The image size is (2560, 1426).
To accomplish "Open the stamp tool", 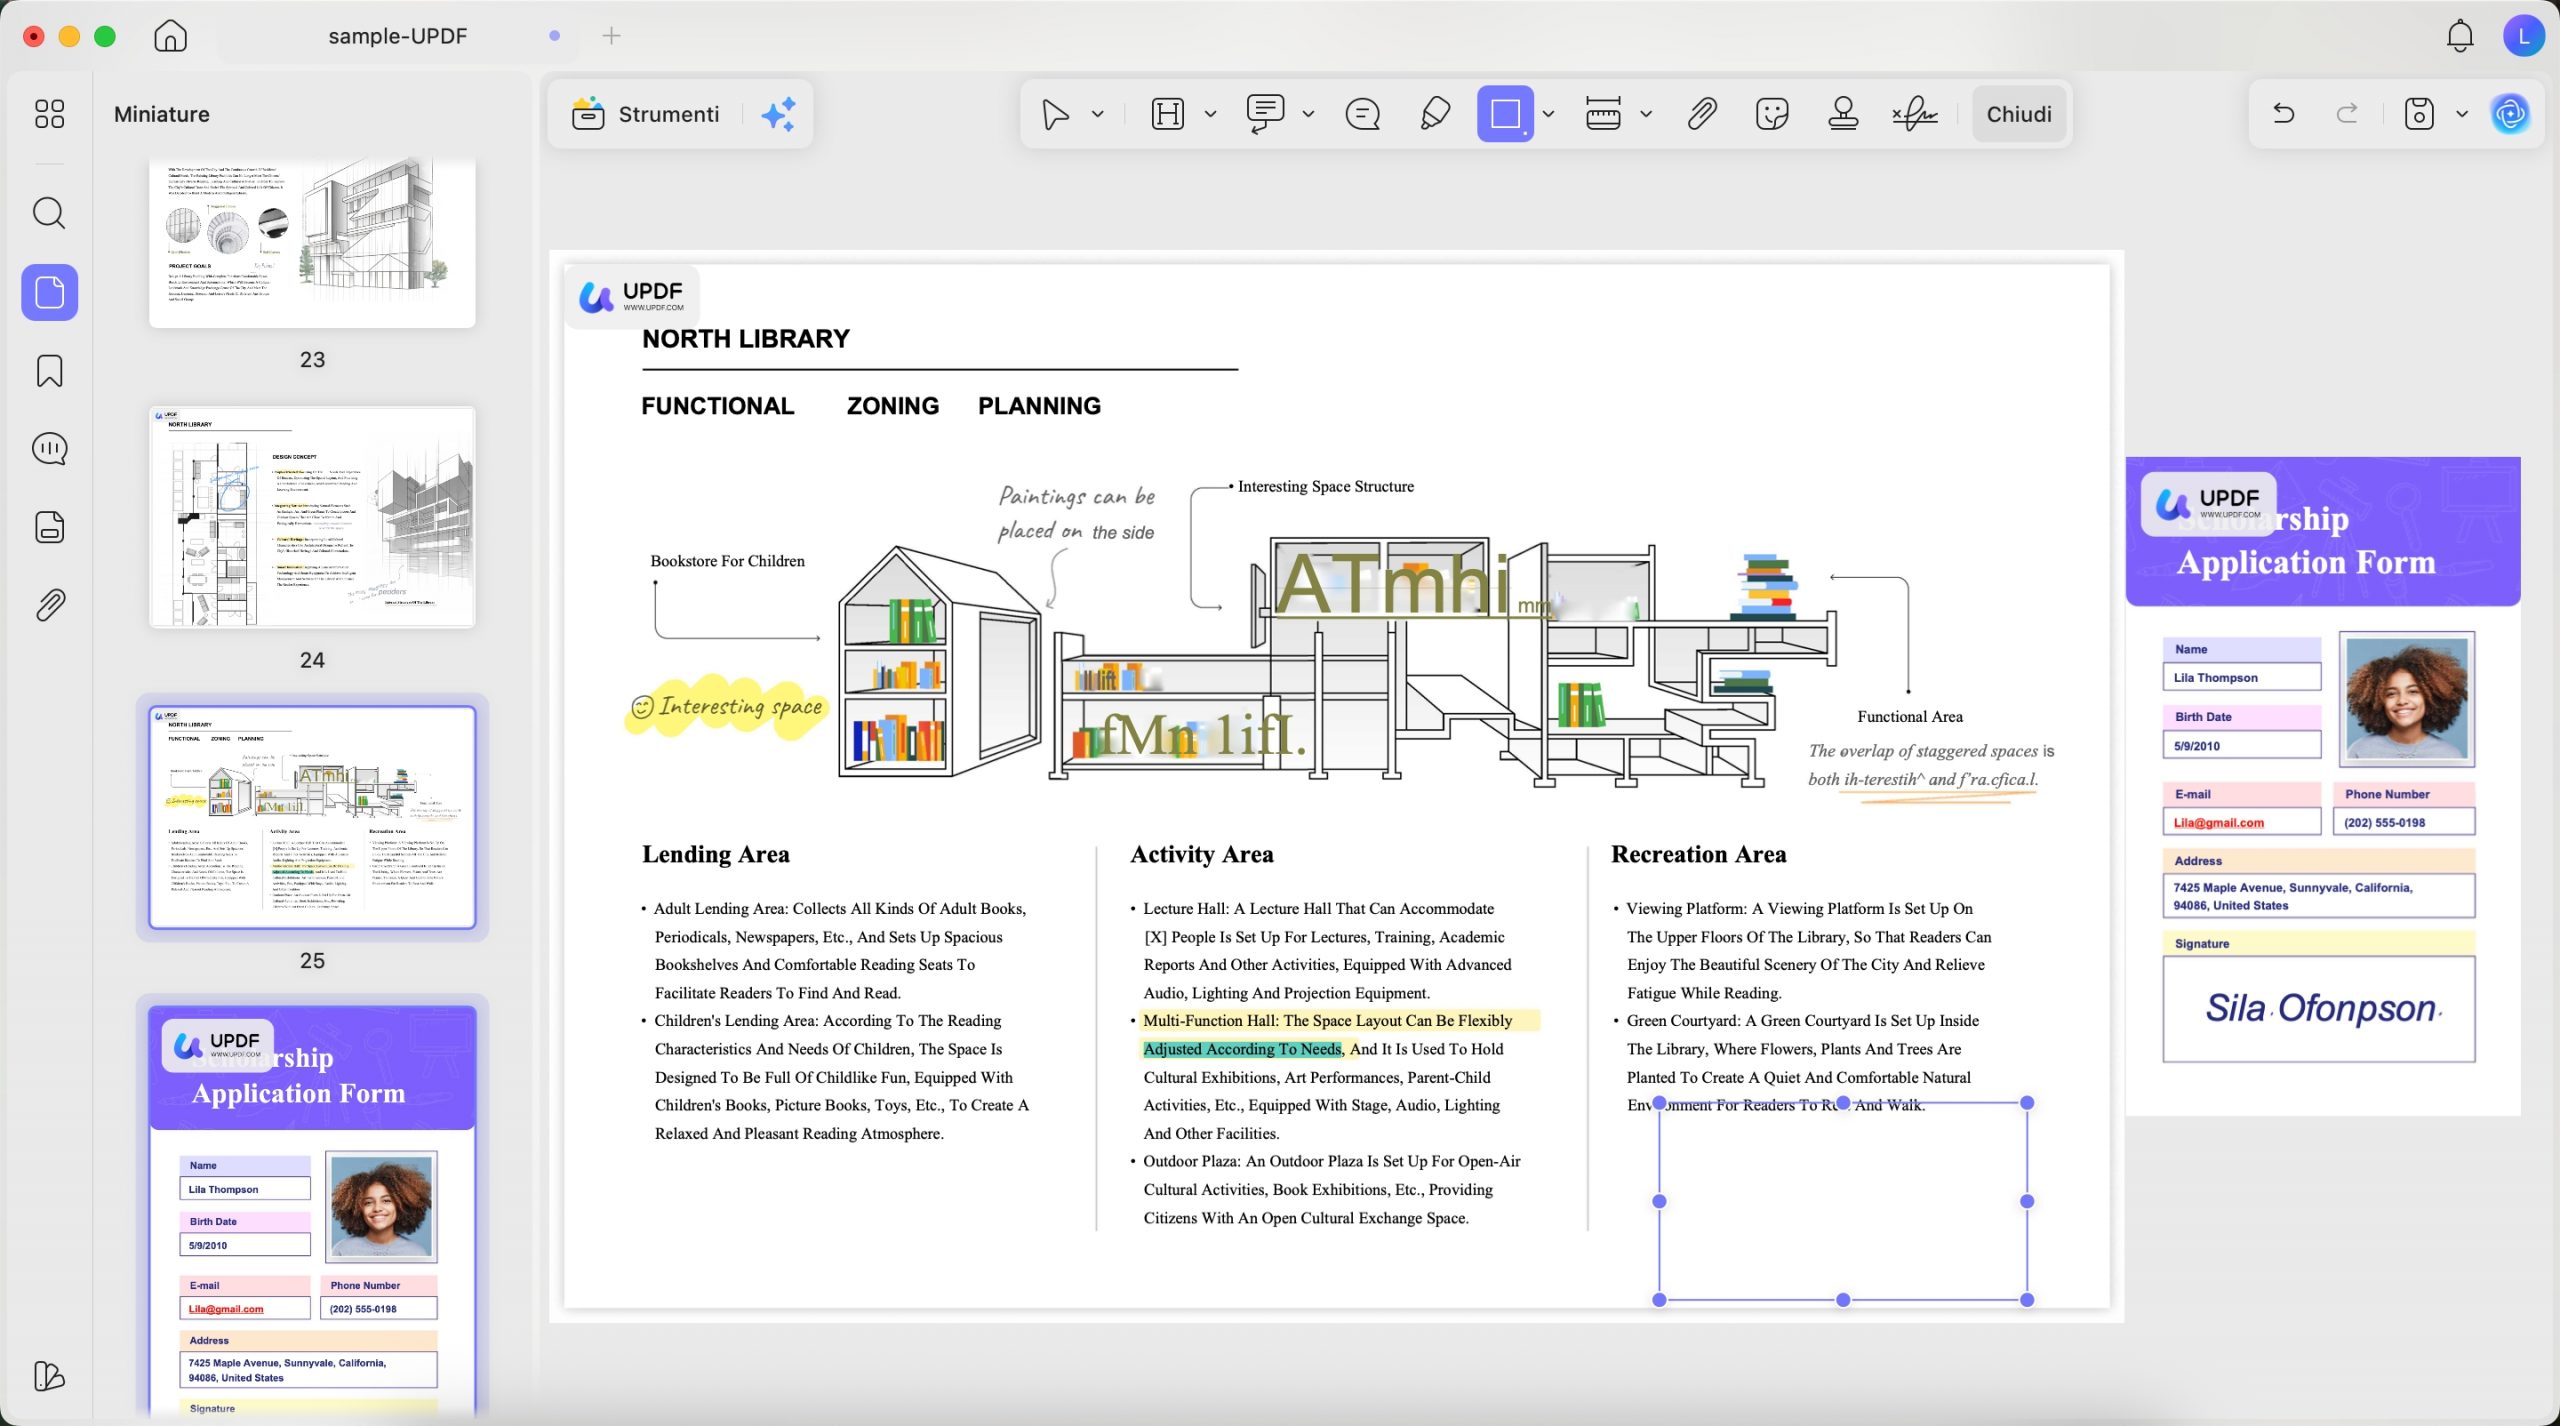I will (1843, 114).
